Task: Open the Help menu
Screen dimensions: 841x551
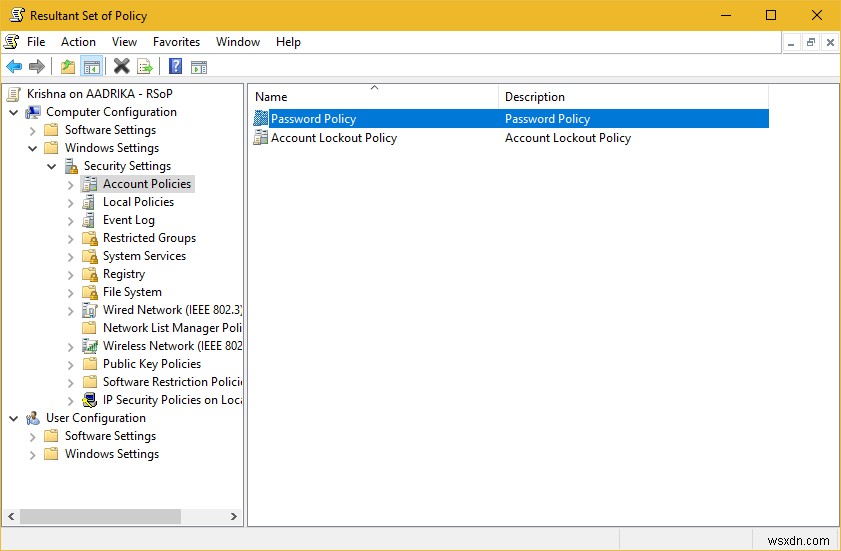Action: pyautogui.click(x=289, y=42)
